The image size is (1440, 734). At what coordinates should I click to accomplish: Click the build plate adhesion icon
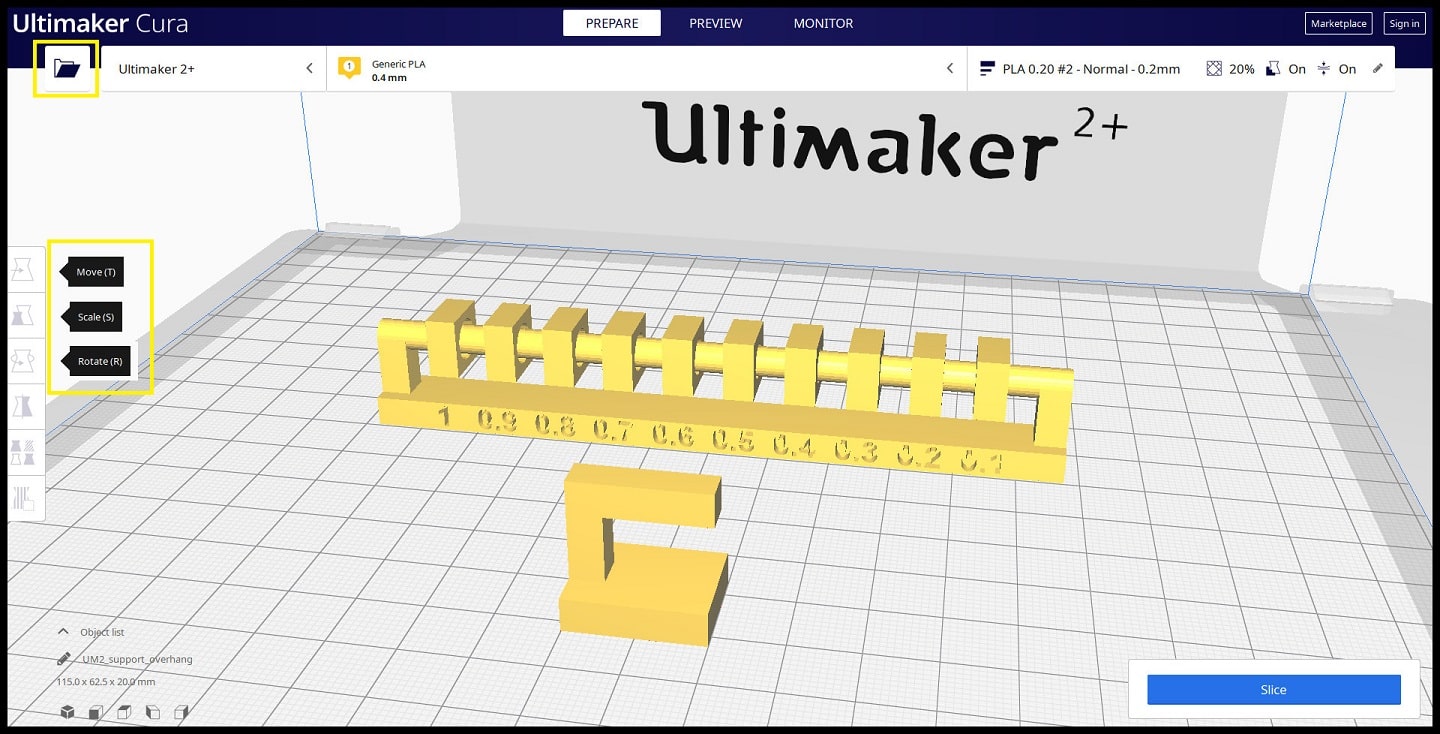pyautogui.click(x=1324, y=69)
